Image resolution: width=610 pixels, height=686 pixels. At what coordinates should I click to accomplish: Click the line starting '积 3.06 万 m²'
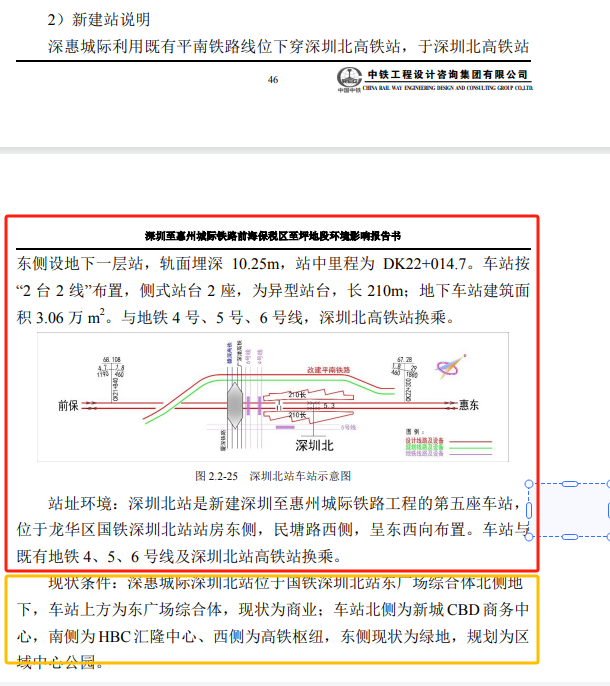point(236,317)
